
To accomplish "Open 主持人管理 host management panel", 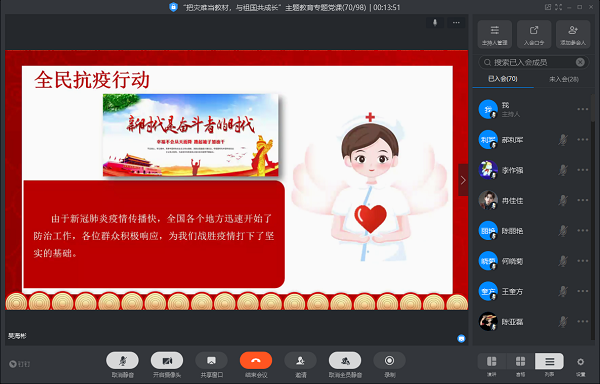I will 495,34.
